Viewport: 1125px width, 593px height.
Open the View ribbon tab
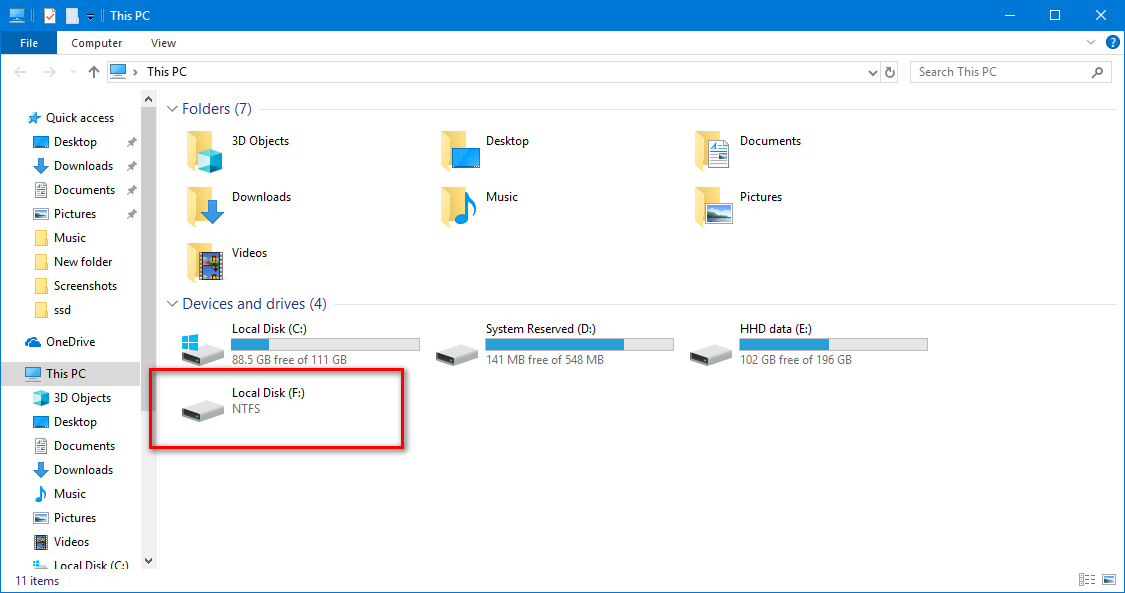point(163,43)
